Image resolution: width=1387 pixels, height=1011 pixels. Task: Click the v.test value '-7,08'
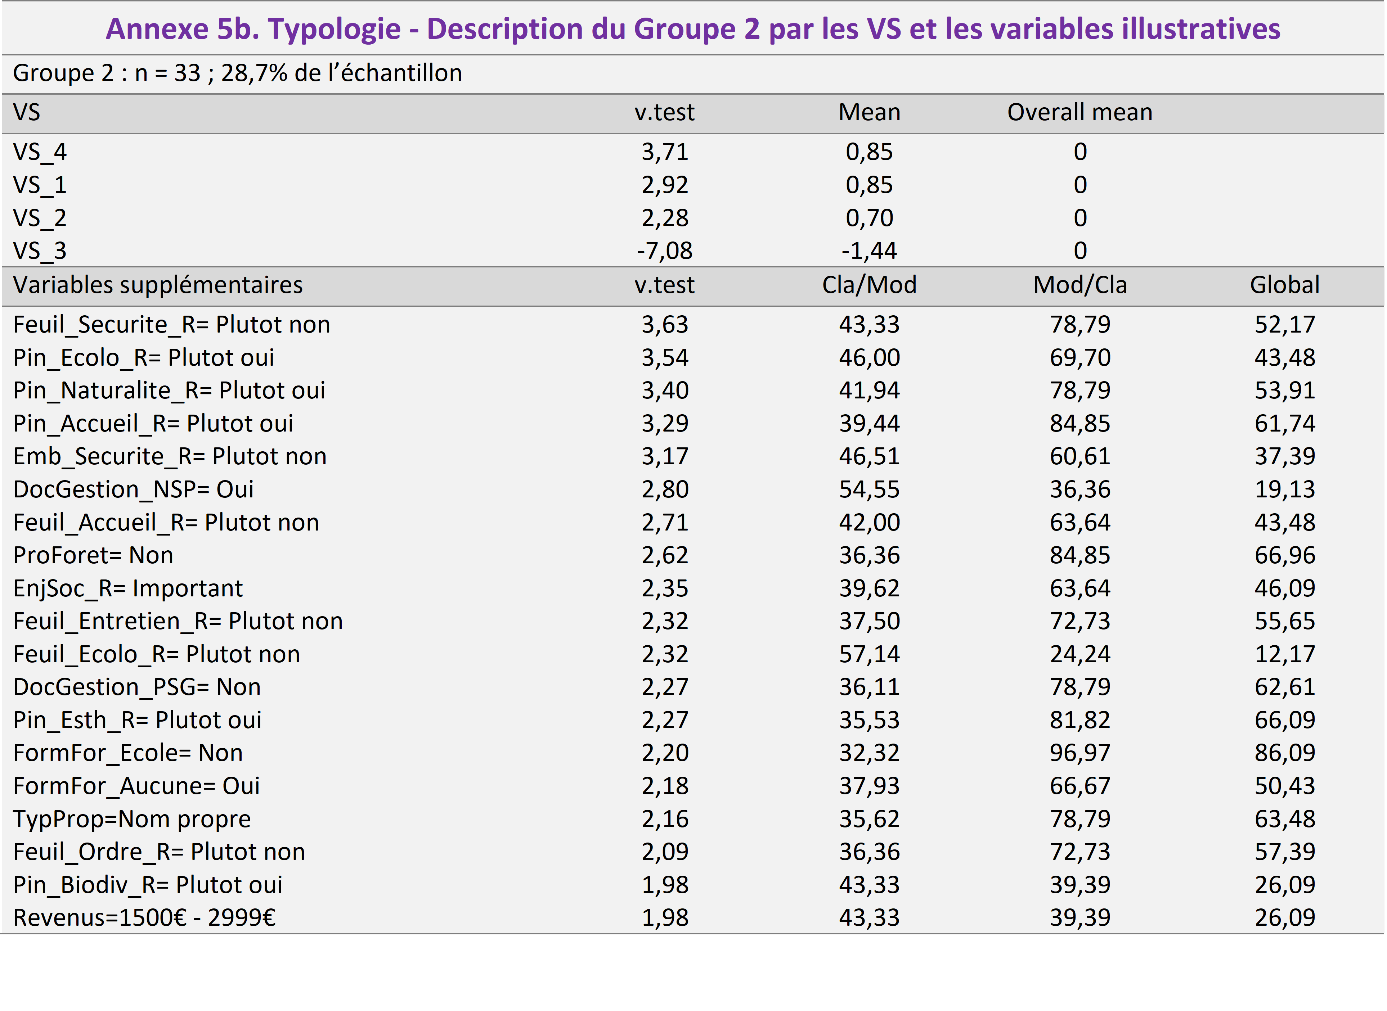[x=665, y=251]
